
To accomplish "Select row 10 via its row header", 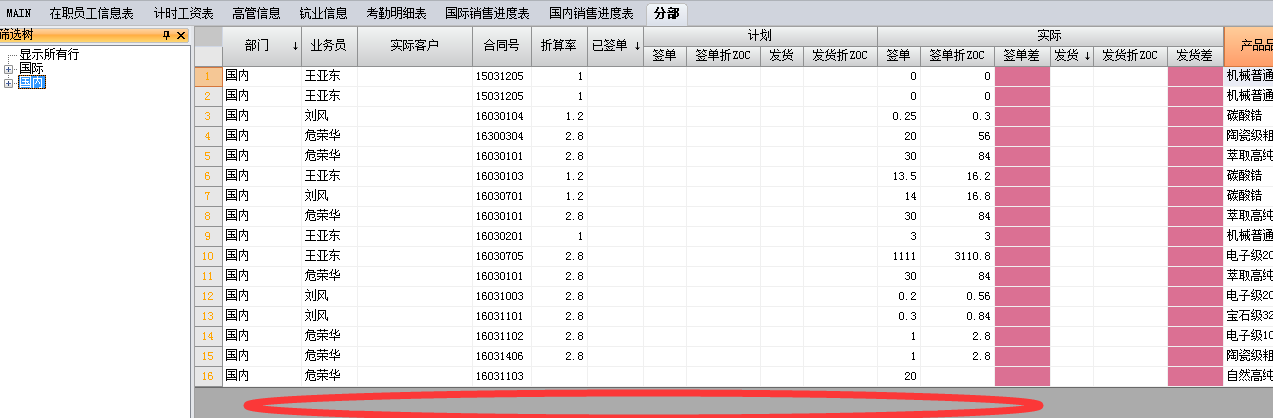I will tap(208, 256).
